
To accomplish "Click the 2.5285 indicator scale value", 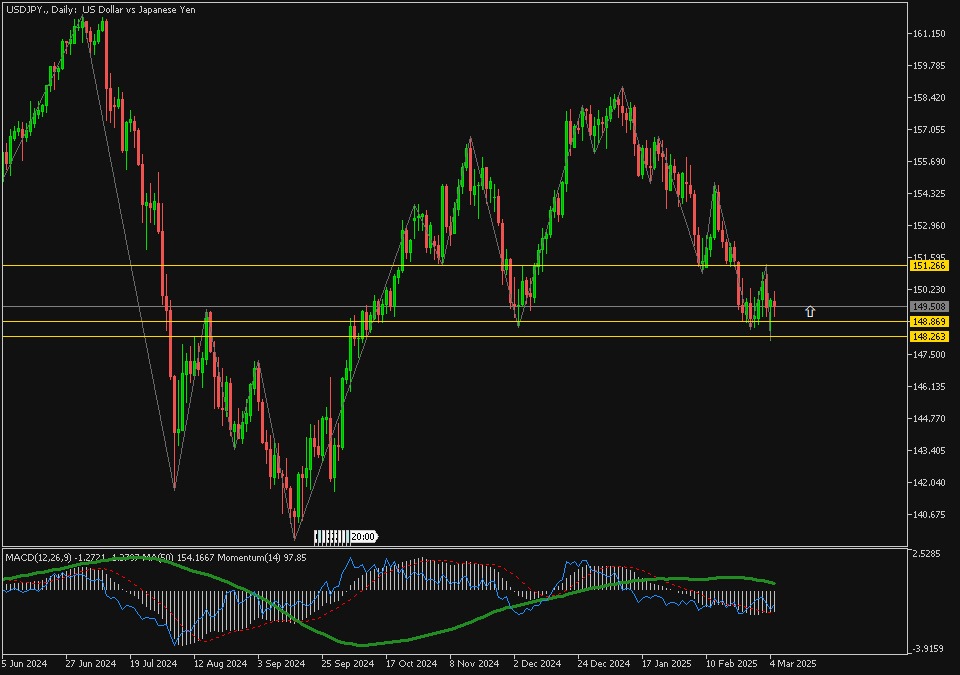I will click(x=927, y=554).
